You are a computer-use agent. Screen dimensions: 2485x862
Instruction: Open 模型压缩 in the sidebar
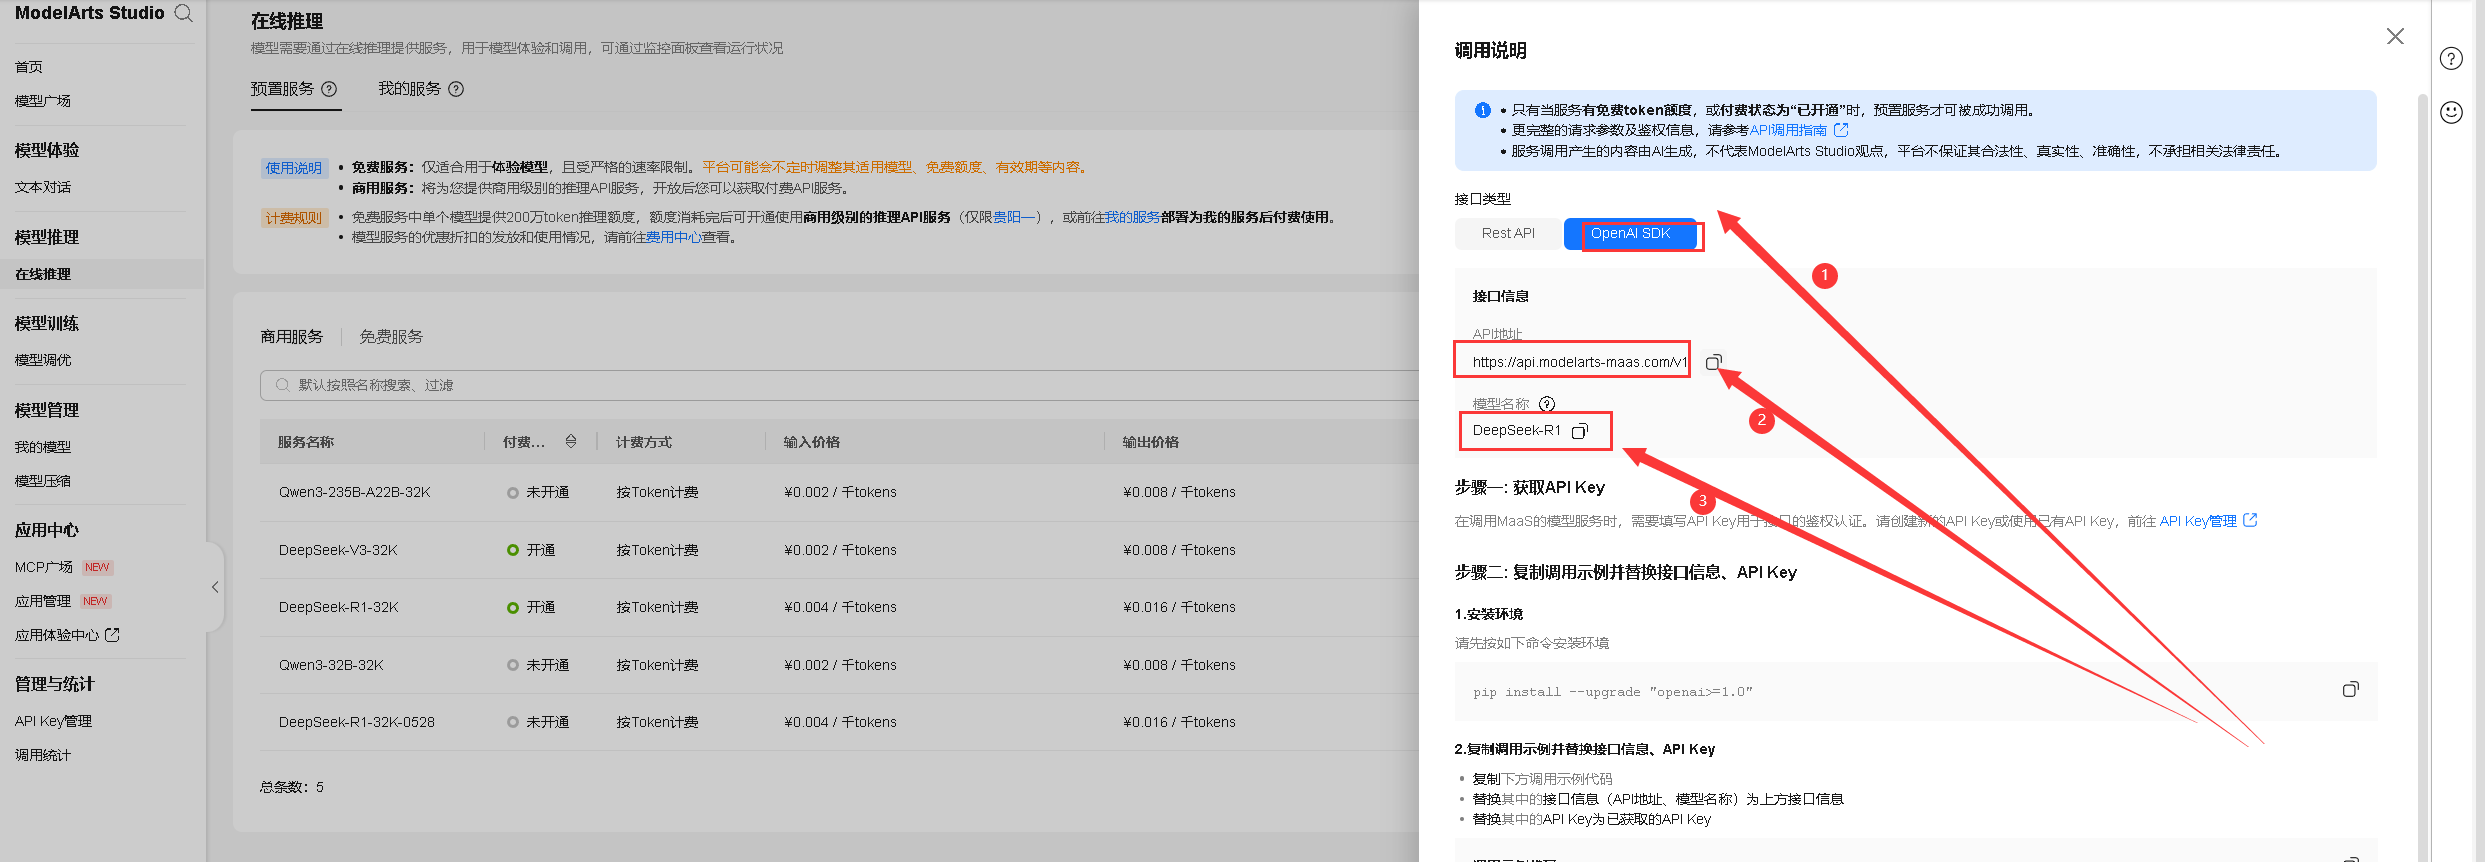tap(43, 481)
